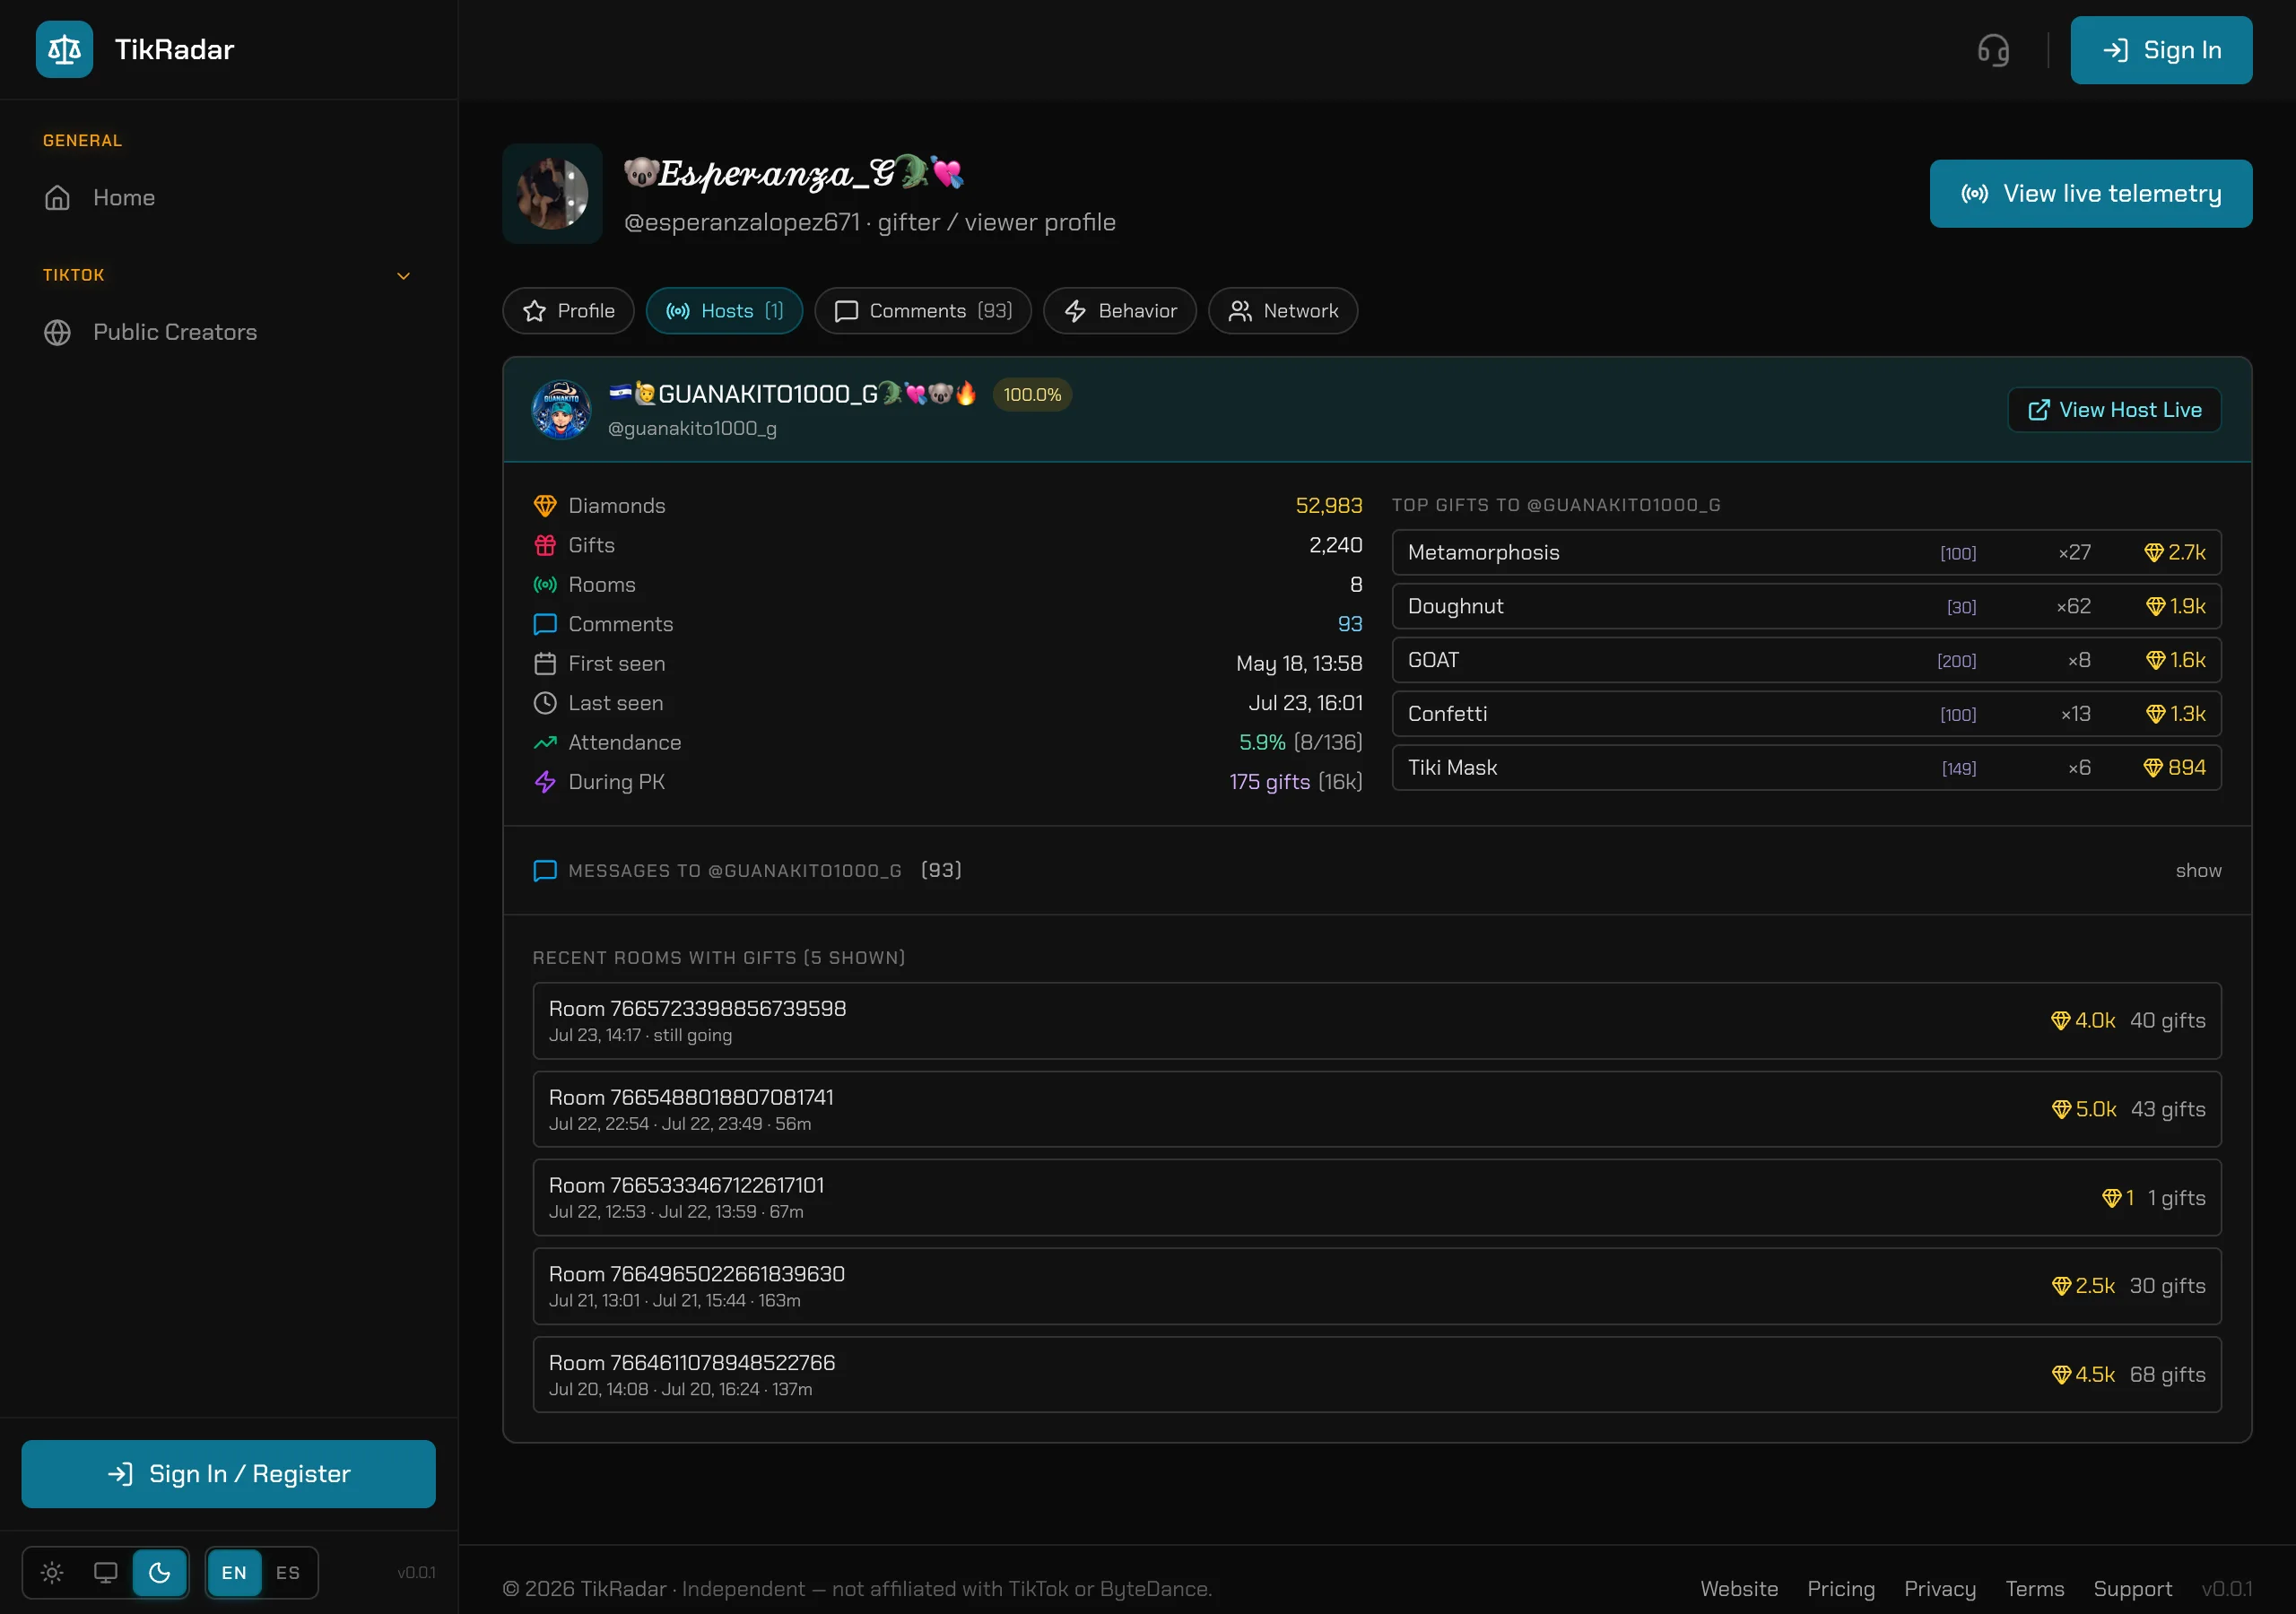The image size is (2296, 1614).
Task: Open the Pricing footer link
Action: (x=1841, y=1589)
